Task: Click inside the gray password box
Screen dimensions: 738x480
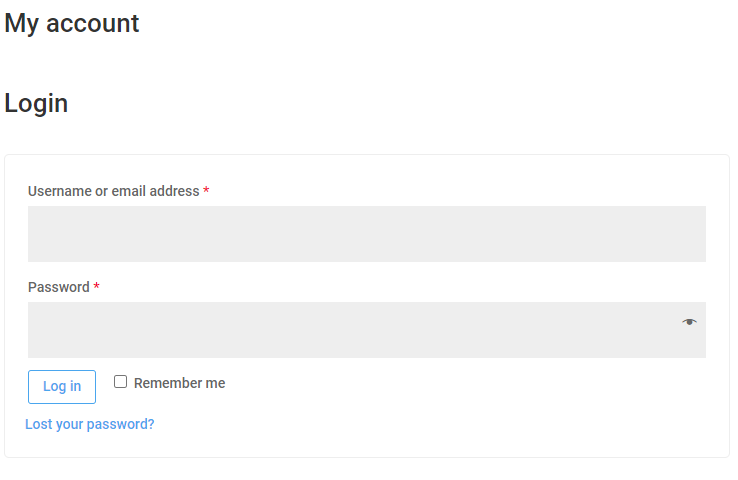Action: 367,330
